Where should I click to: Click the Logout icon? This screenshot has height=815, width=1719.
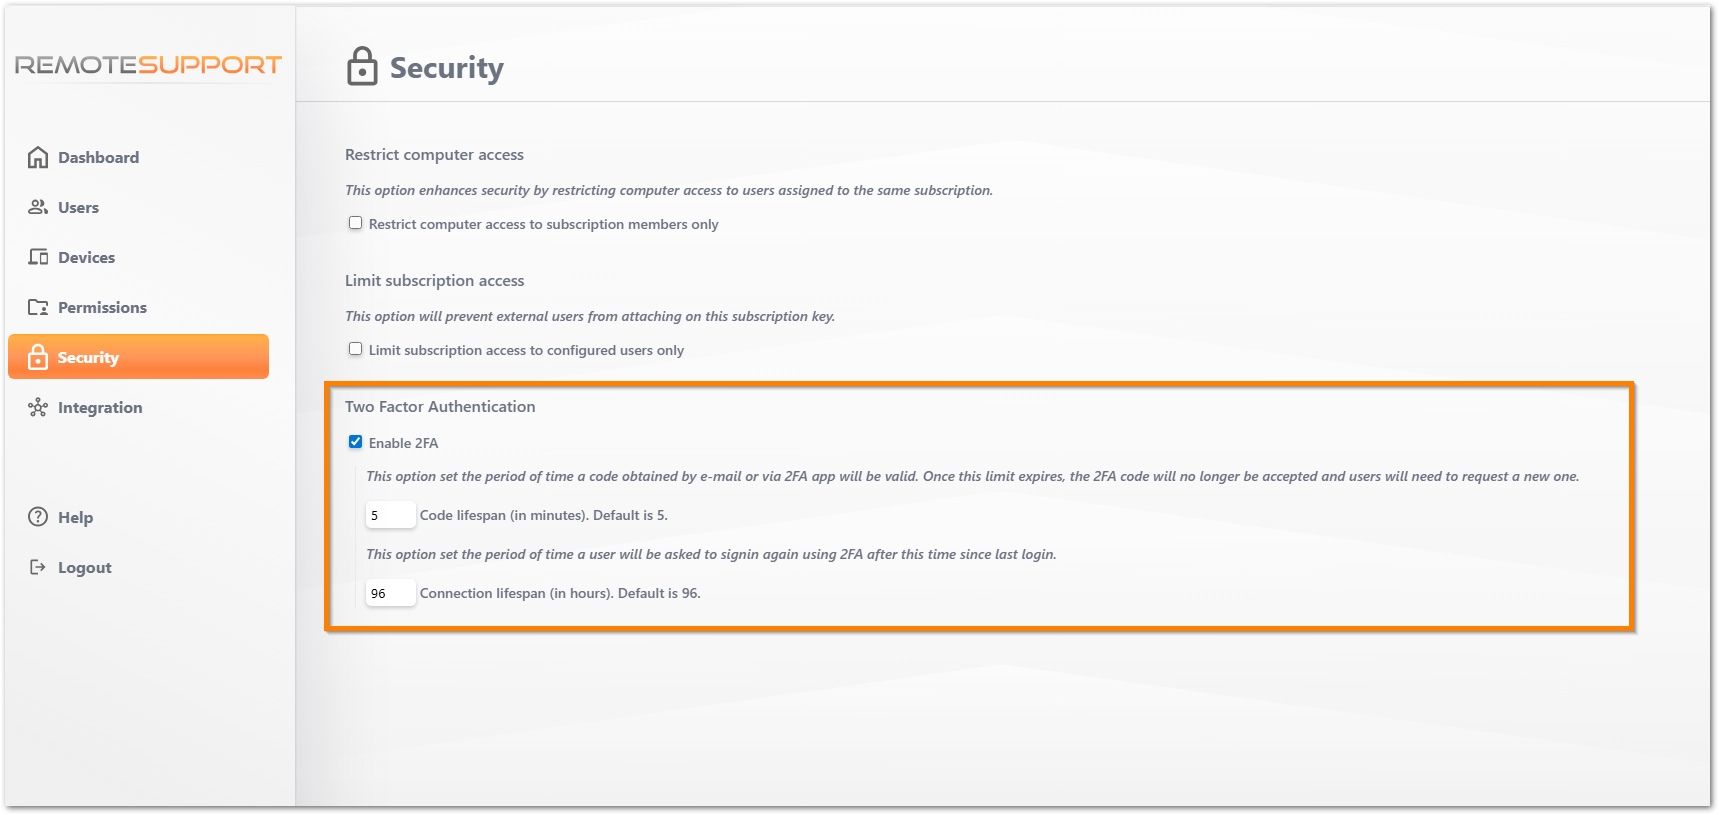click(x=37, y=567)
